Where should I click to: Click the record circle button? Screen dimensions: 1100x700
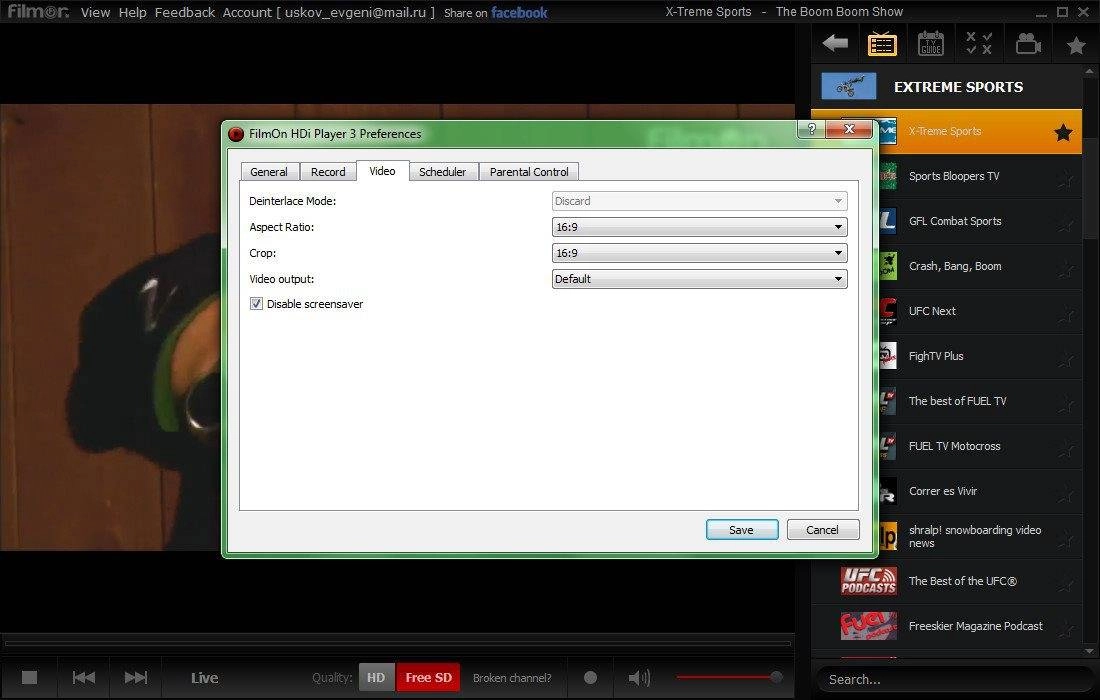click(591, 678)
